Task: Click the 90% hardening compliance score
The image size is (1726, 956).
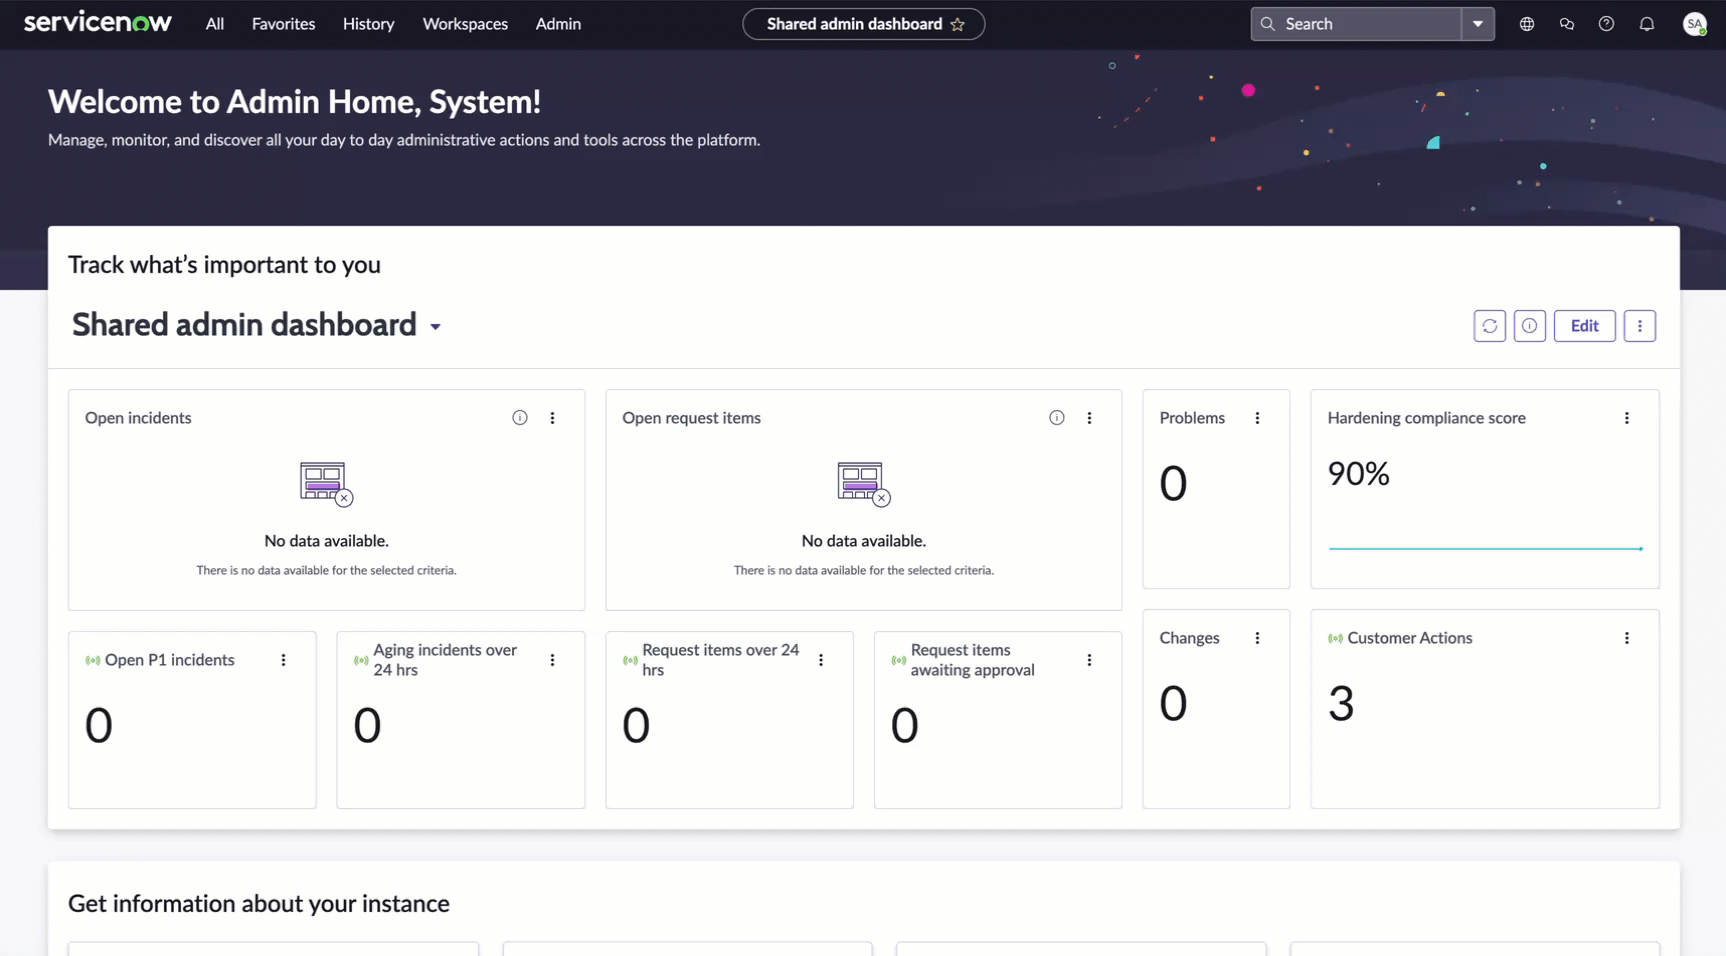Action: point(1359,474)
